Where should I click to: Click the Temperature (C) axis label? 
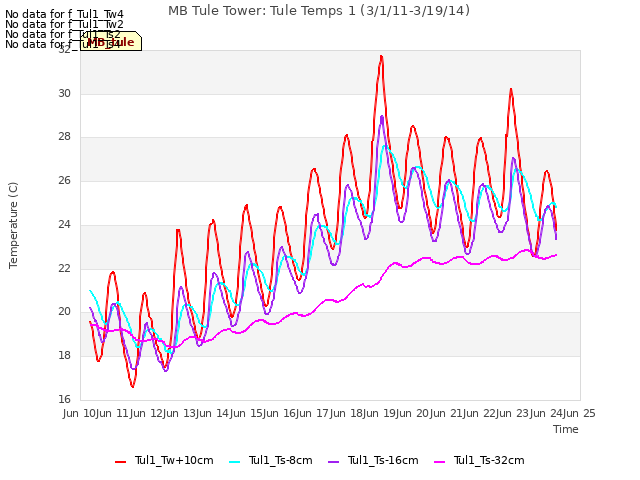tap(13, 225)
